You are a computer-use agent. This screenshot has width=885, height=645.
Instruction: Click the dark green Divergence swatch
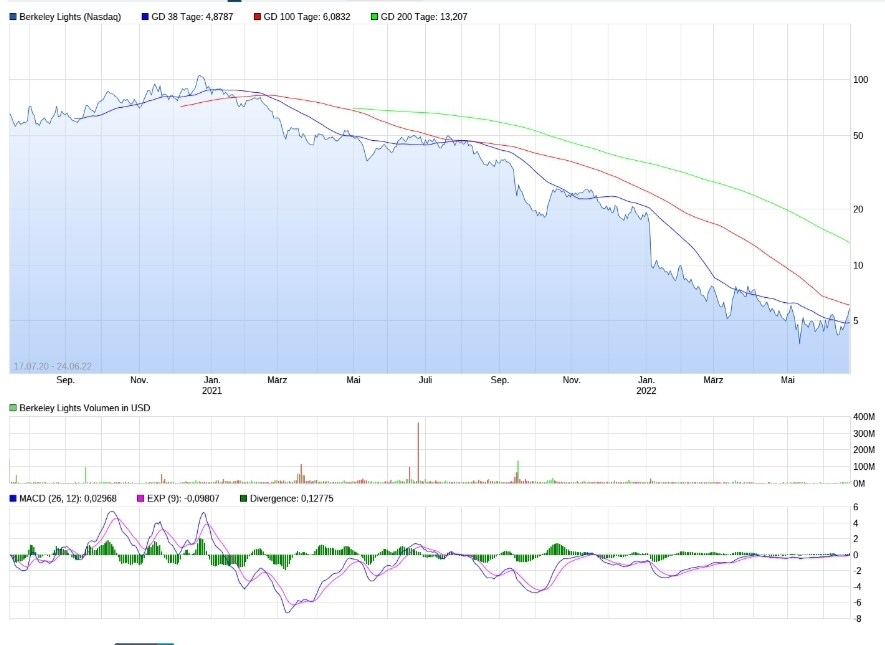243,498
